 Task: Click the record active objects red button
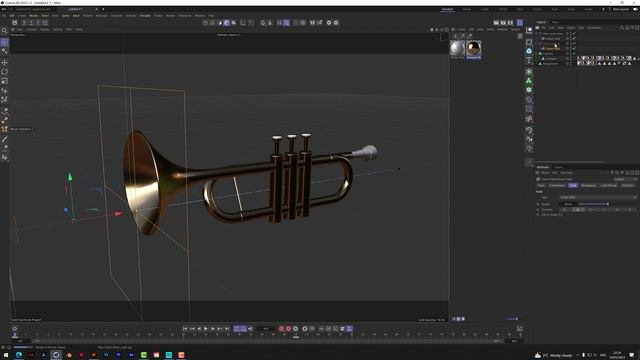[281, 329]
